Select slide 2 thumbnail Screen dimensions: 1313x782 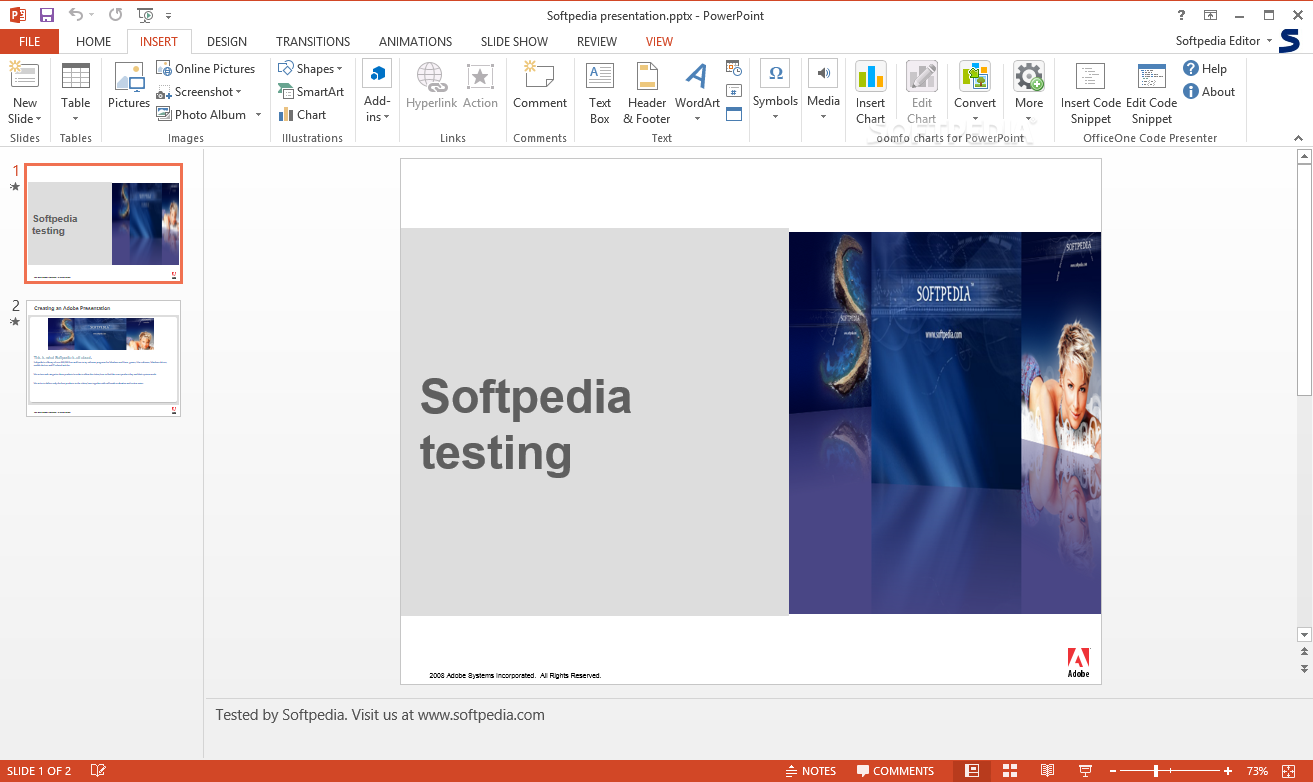103,358
